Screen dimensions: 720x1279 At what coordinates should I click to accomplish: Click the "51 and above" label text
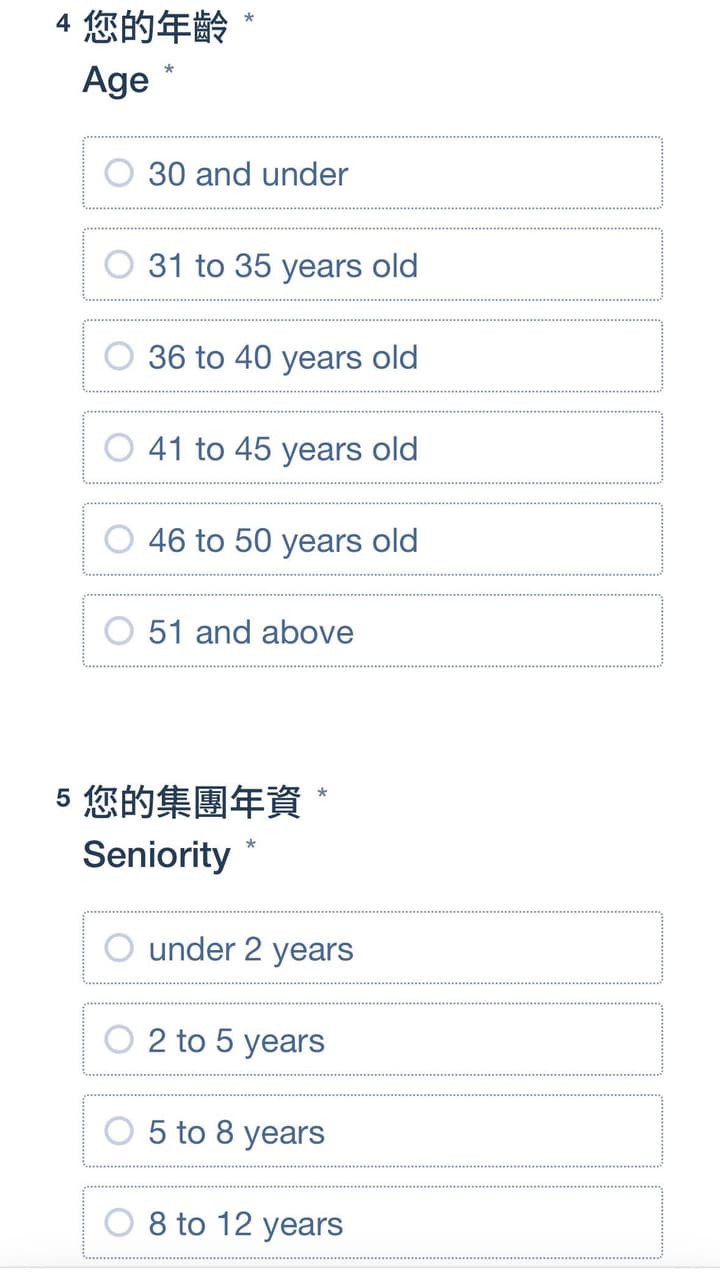coord(251,632)
